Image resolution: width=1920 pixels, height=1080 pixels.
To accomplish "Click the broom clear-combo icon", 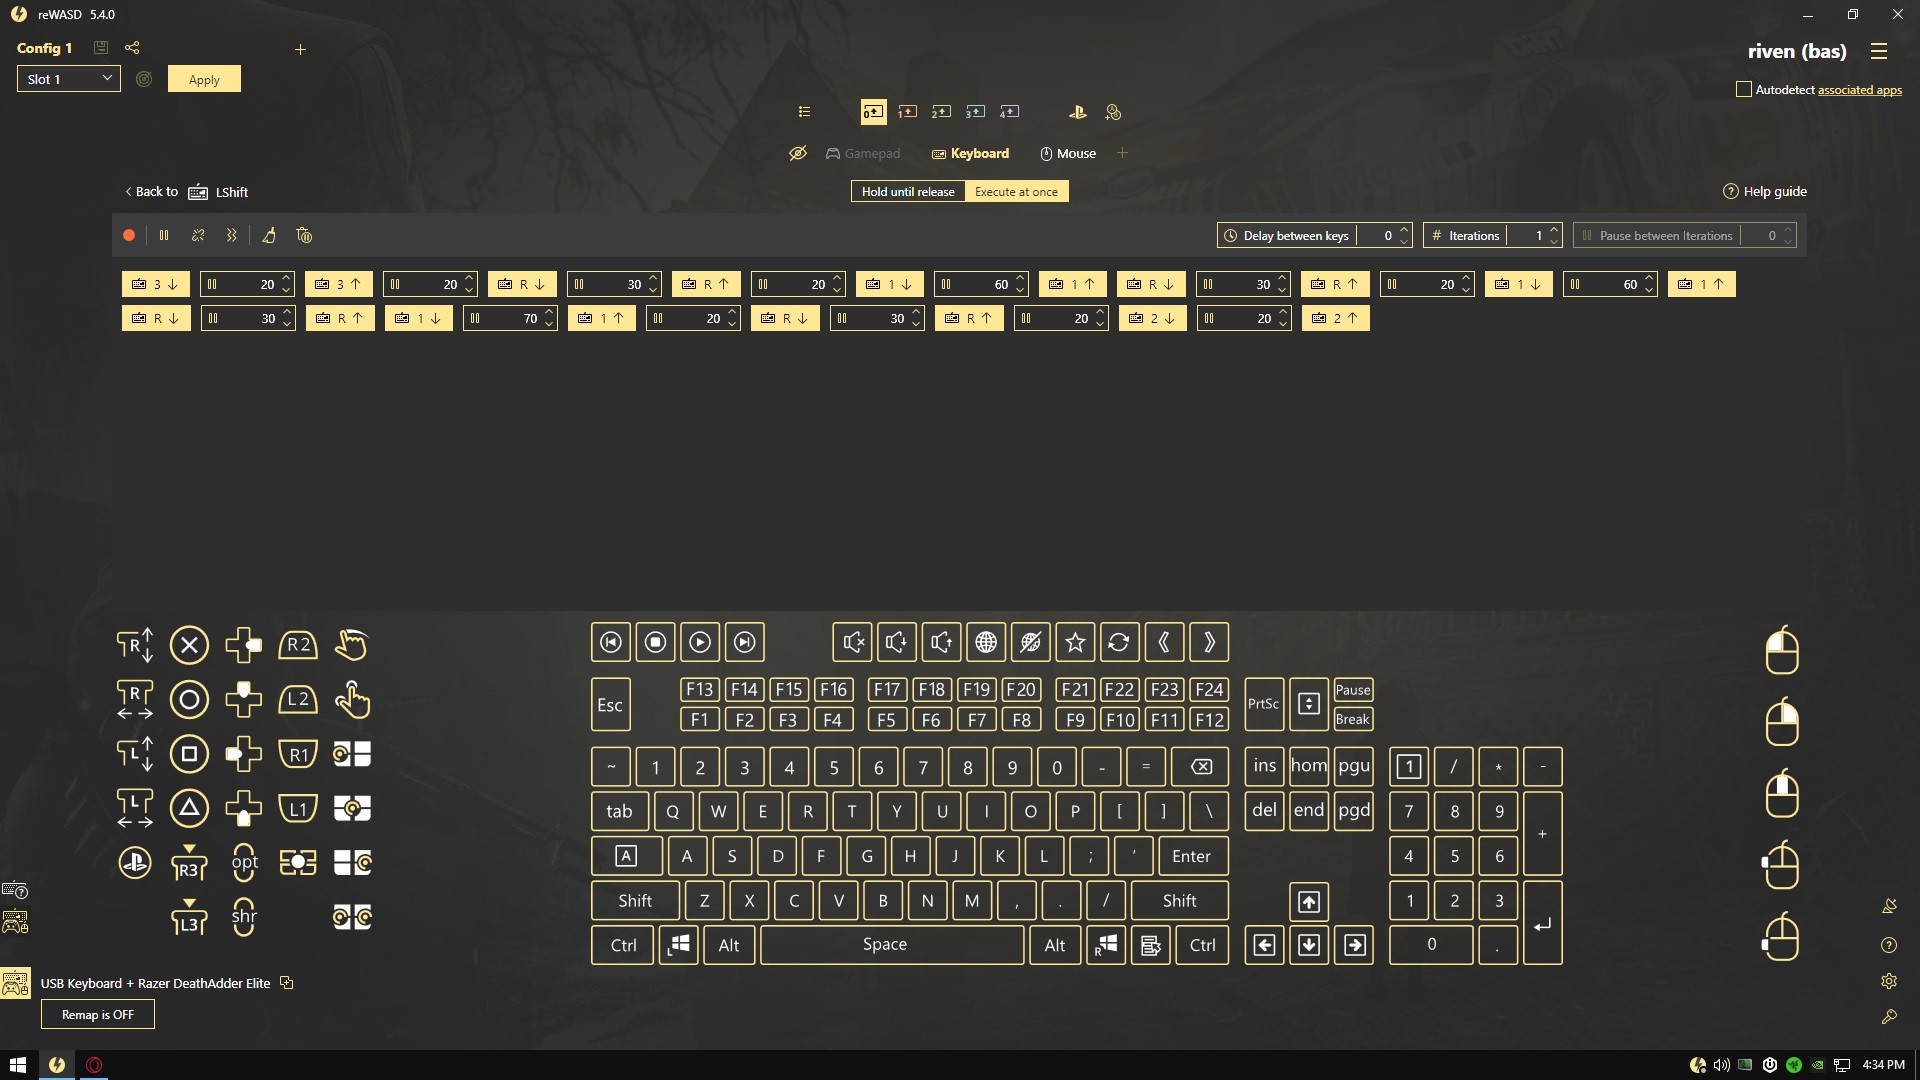I will click(x=269, y=236).
